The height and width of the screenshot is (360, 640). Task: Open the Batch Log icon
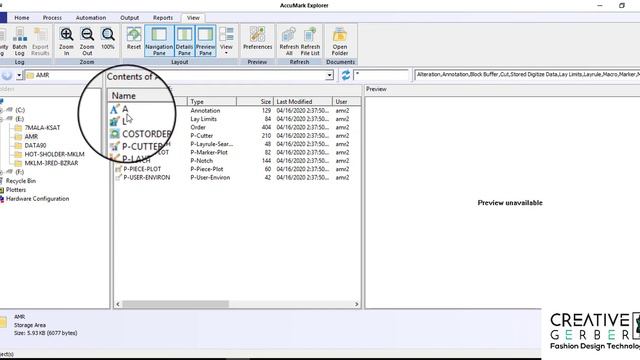tap(20, 35)
